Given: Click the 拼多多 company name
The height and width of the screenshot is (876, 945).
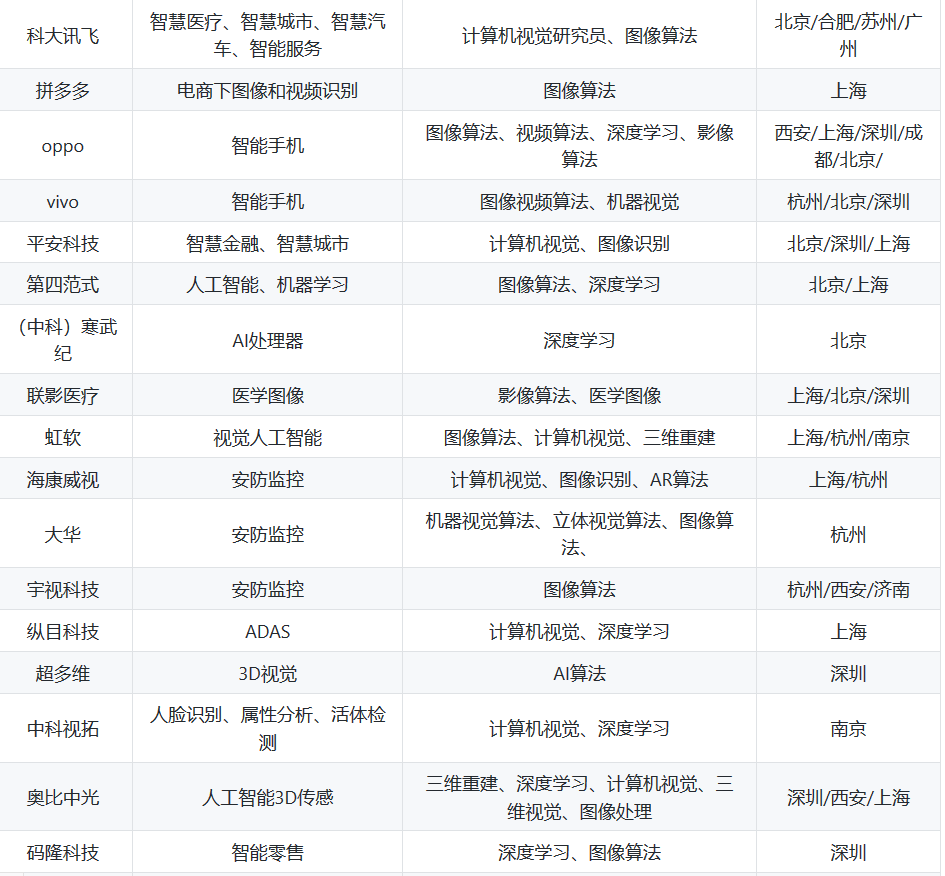Looking at the screenshot, I should pyautogui.click(x=63, y=90).
